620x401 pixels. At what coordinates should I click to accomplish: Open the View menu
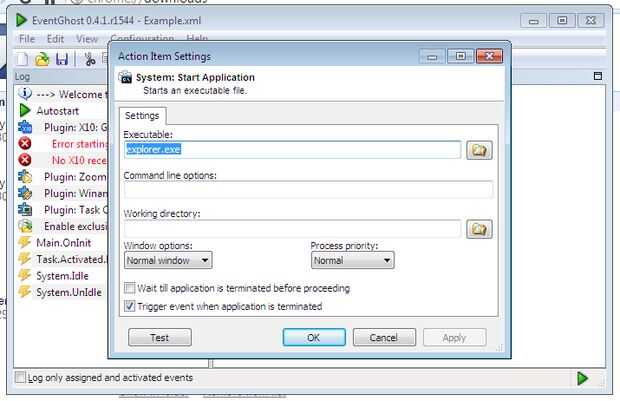87,39
